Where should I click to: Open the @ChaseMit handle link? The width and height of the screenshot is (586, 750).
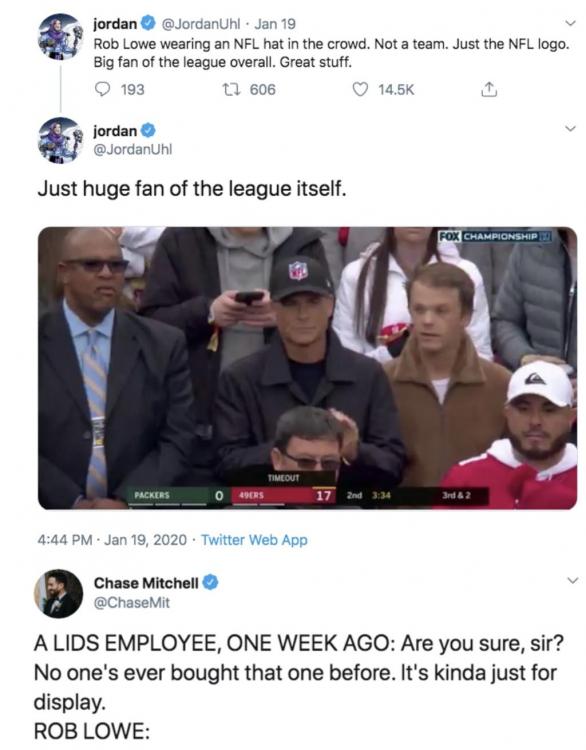pyautogui.click(x=132, y=603)
